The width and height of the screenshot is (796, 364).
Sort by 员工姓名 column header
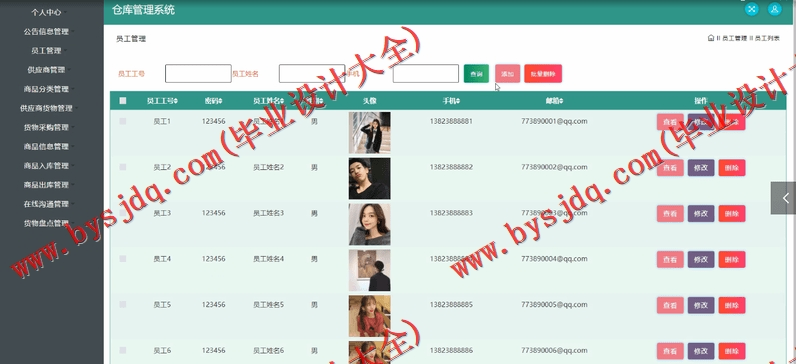point(268,101)
